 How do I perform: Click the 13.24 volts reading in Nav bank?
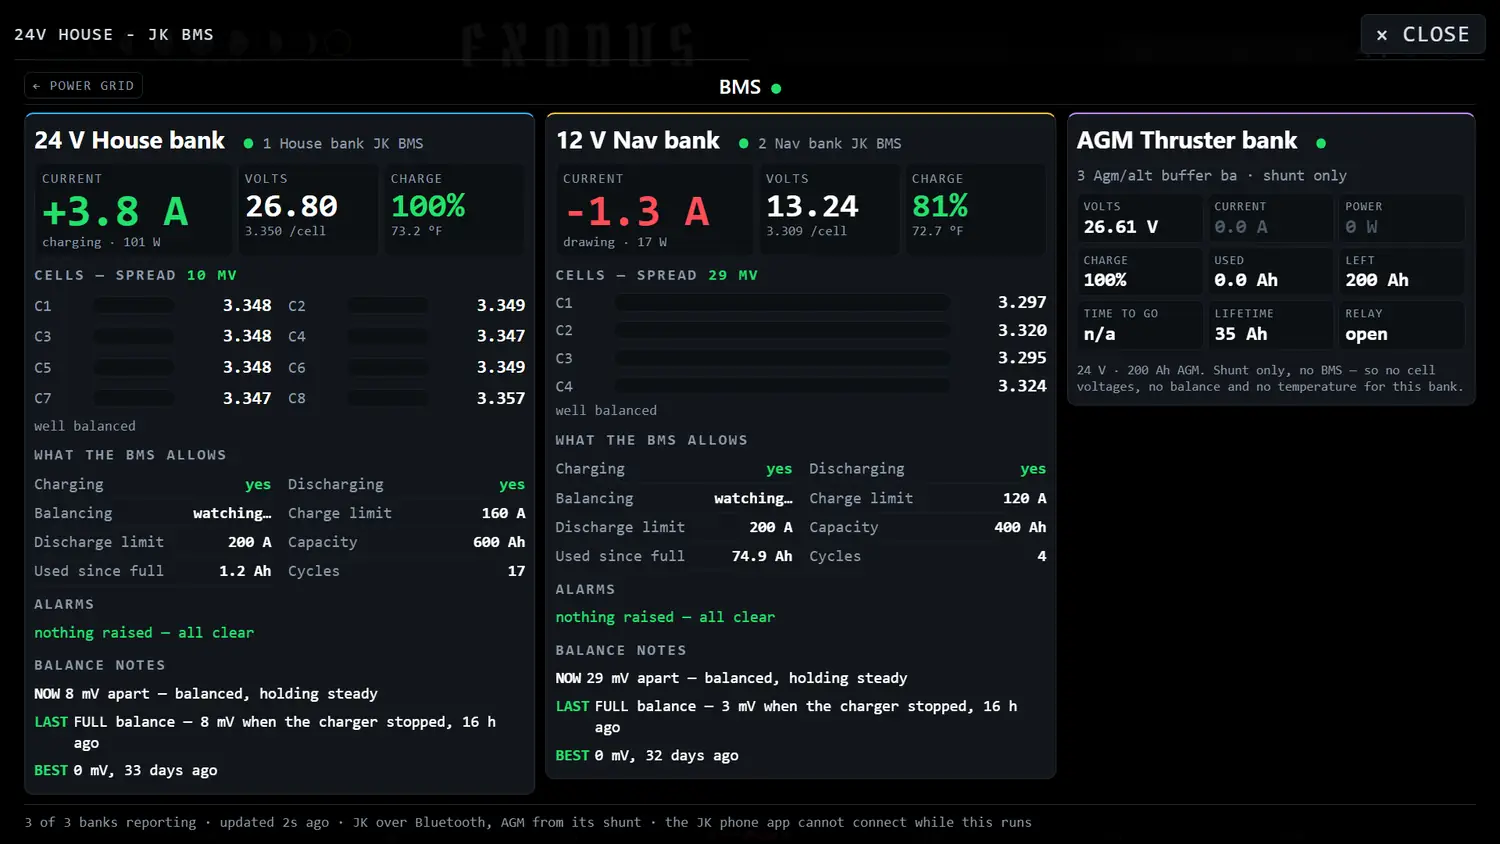click(812, 206)
